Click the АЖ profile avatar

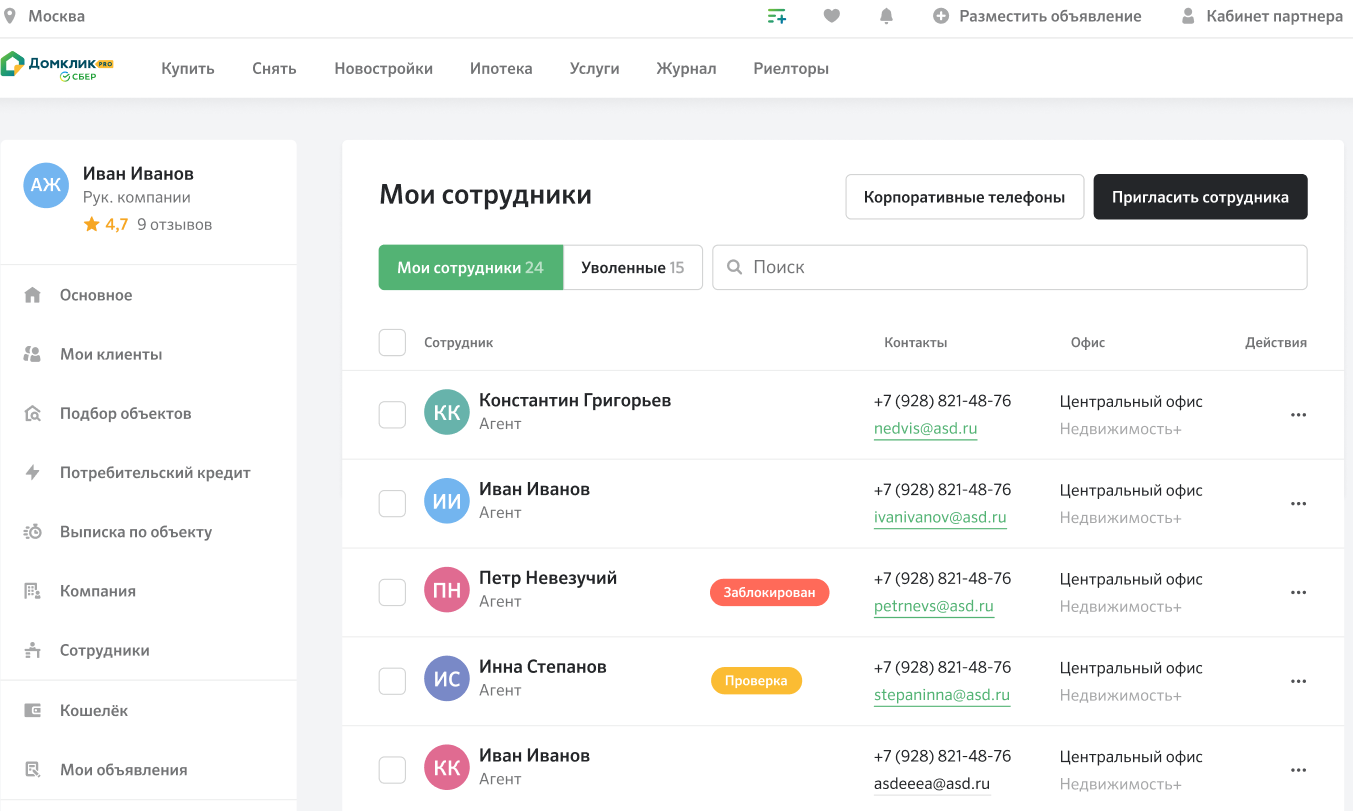tap(46, 185)
